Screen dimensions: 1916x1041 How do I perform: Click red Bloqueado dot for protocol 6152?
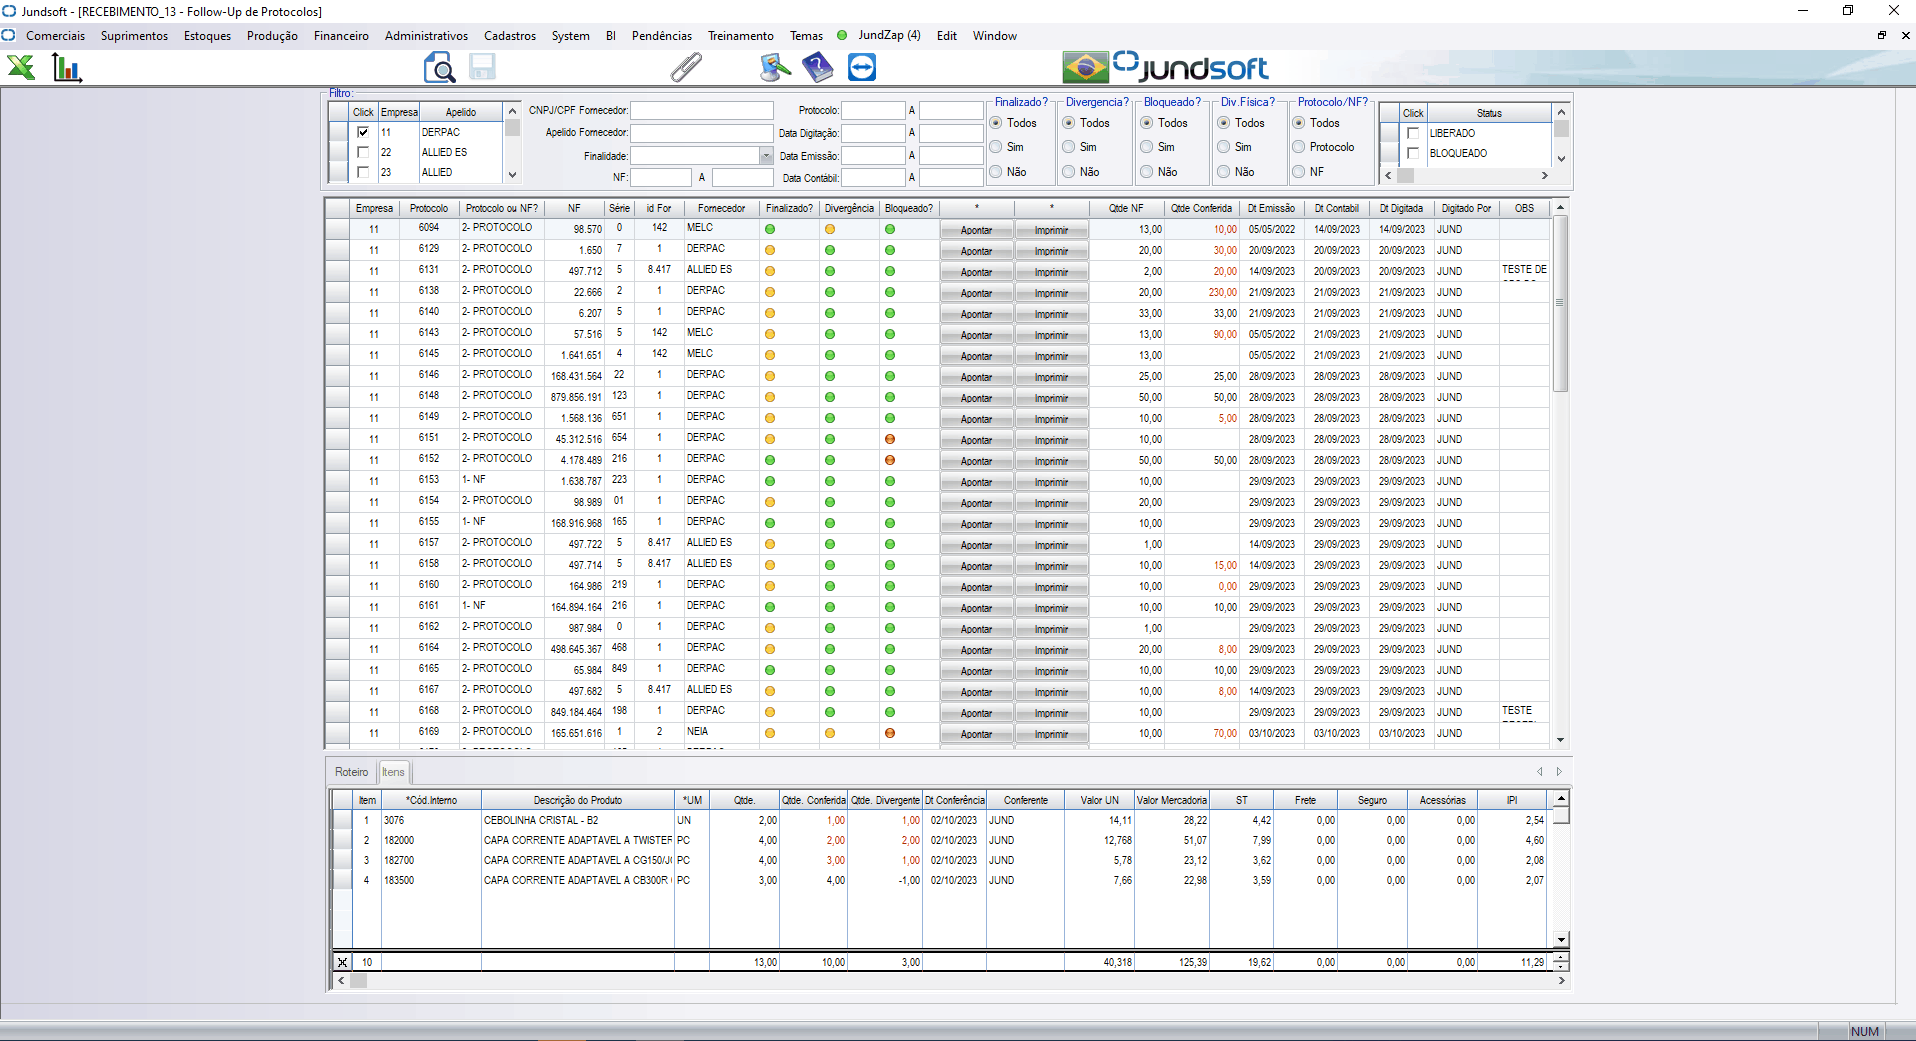(890, 460)
